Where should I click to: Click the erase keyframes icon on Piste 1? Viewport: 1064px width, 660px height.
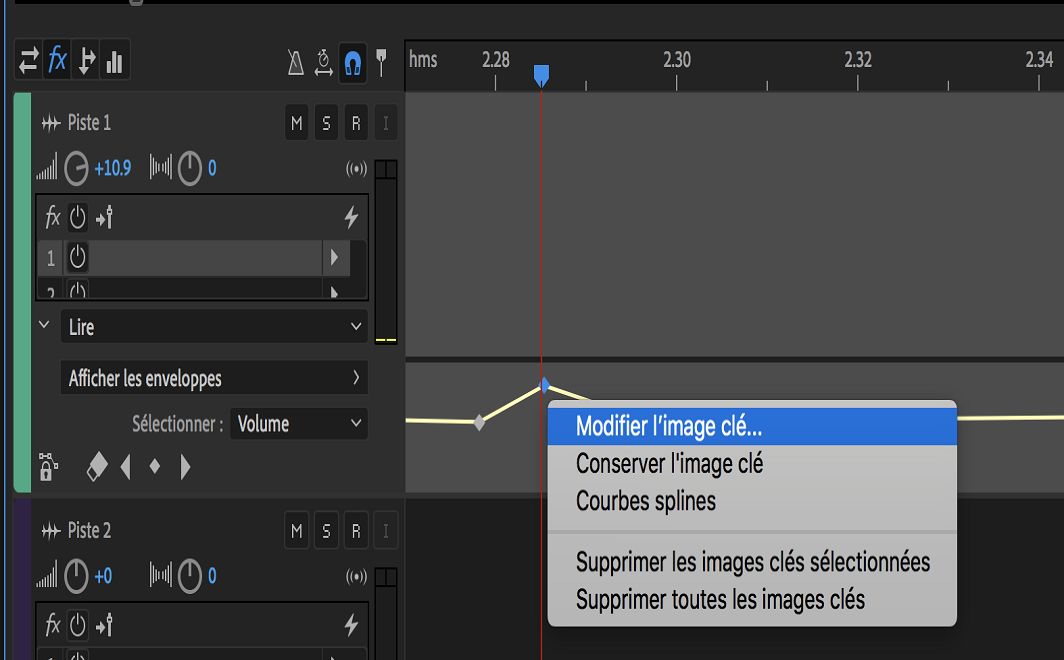click(x=96, y=466)
